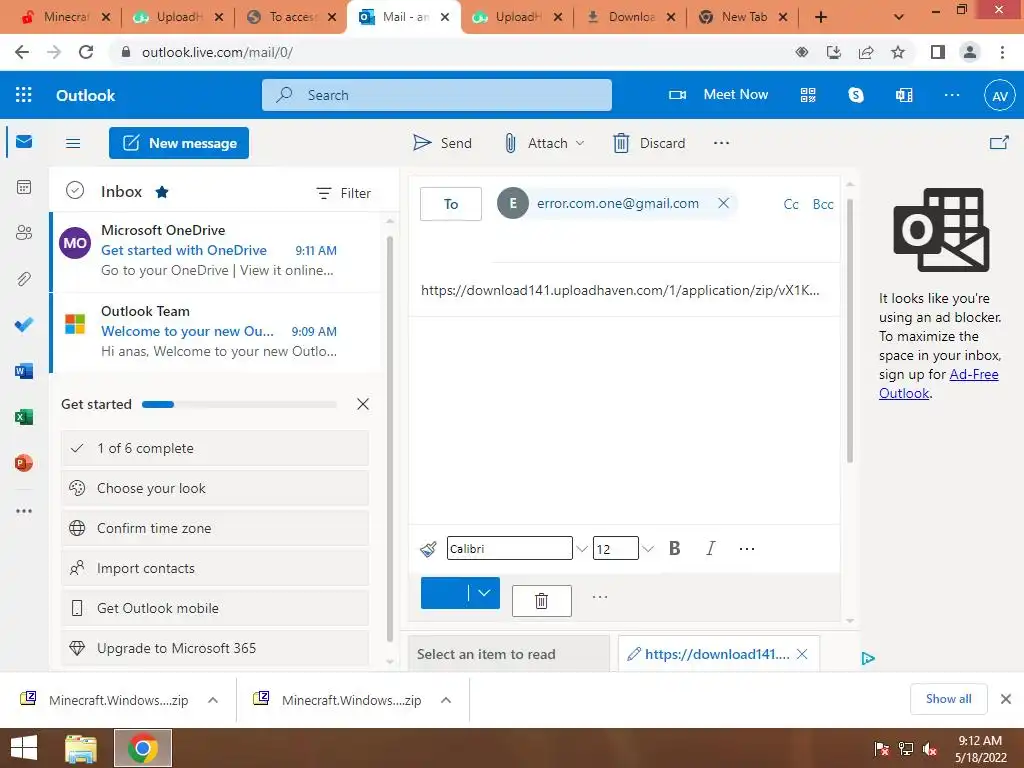The width and height of the screenshot is (1024, 768).
Task: Open the Outlook app launcher grid
Action: [24, 95]
